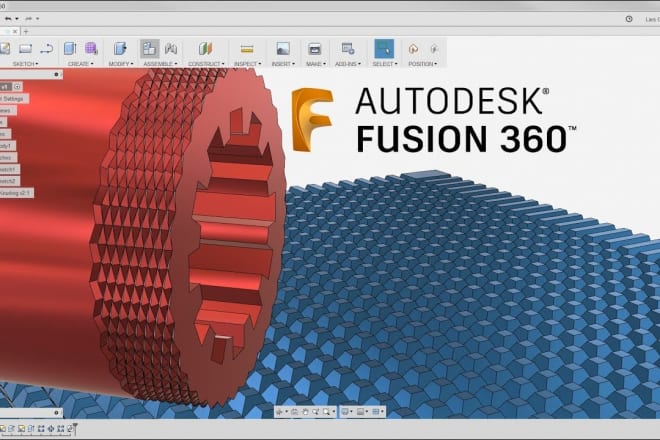Click the Insert image icon
The height and width of the screenshot is (440, 660).
tap(283, 49)
